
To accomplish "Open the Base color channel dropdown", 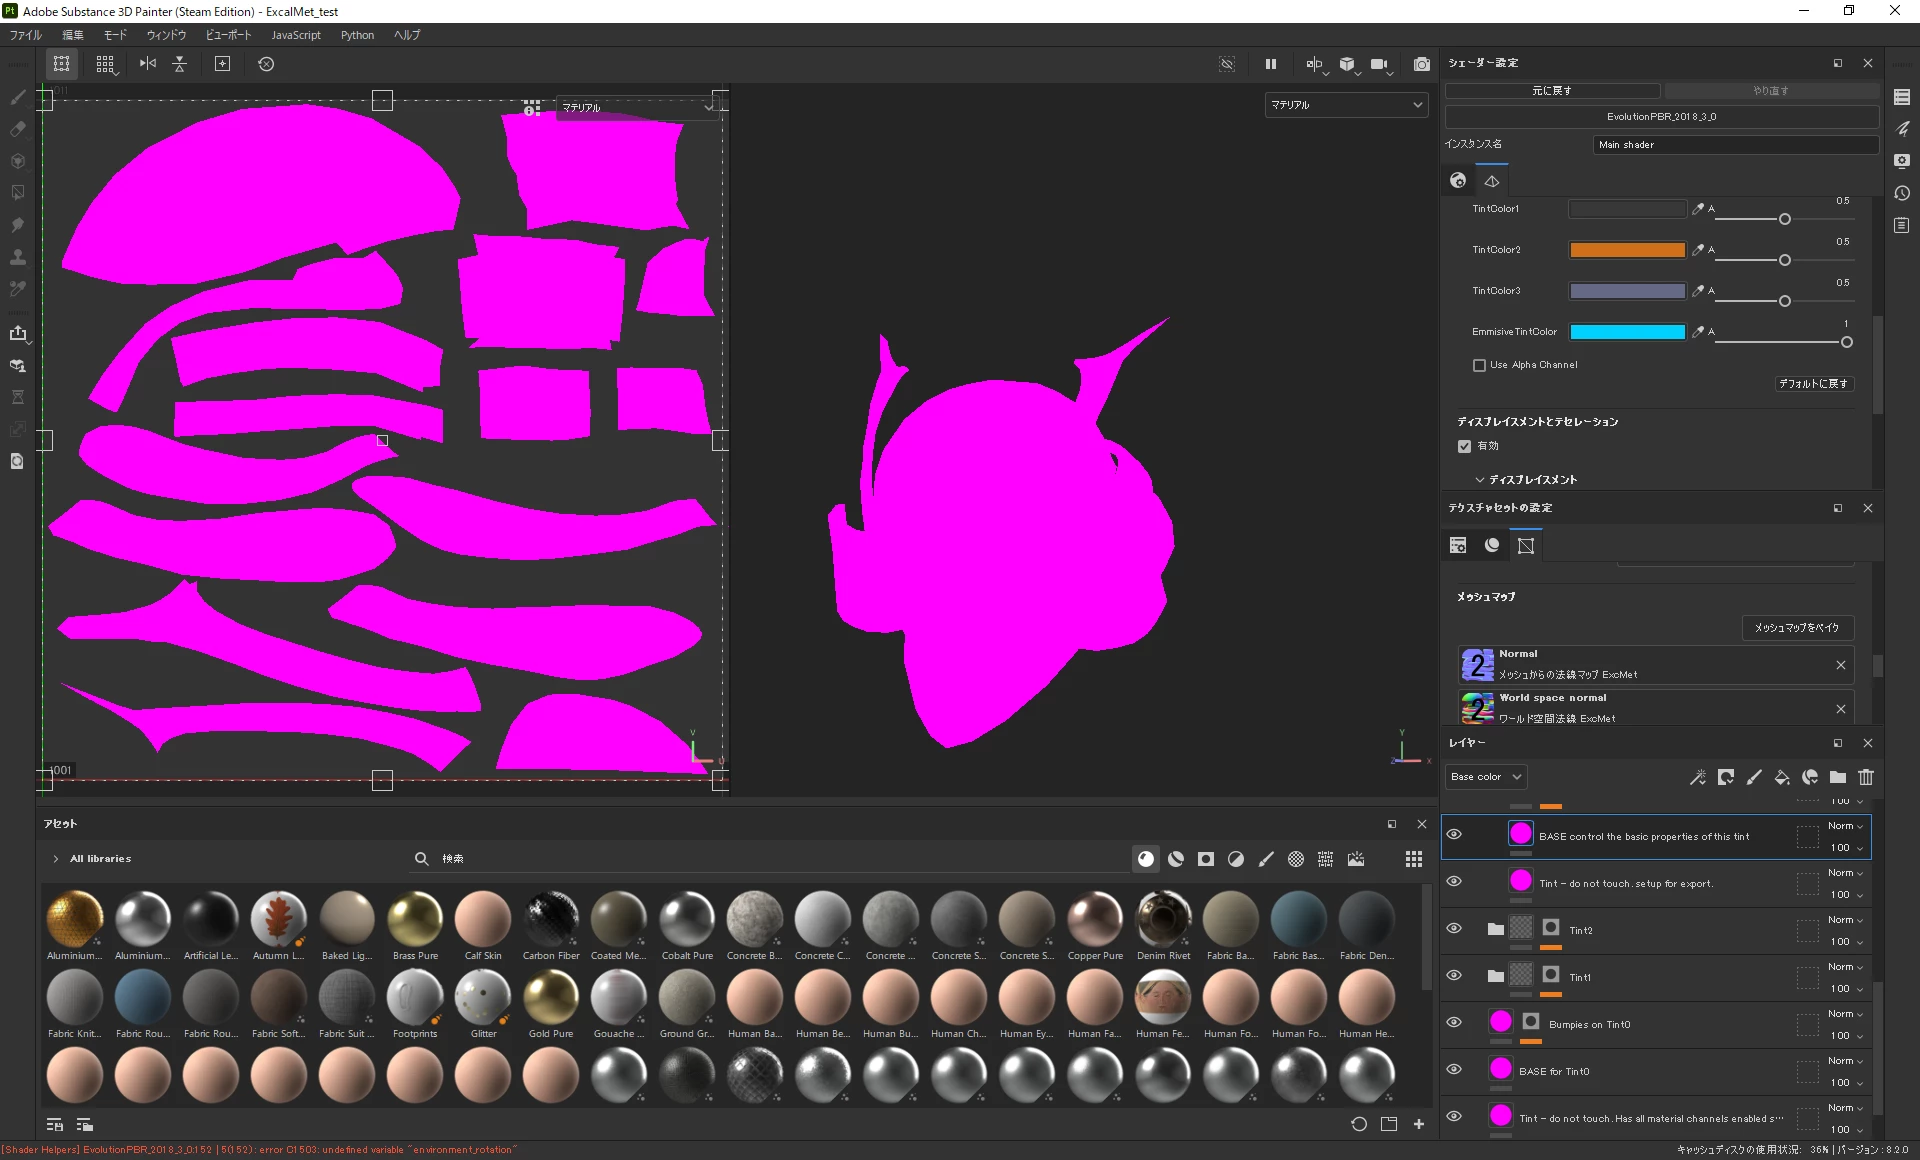I will [x=1486, y=777].
